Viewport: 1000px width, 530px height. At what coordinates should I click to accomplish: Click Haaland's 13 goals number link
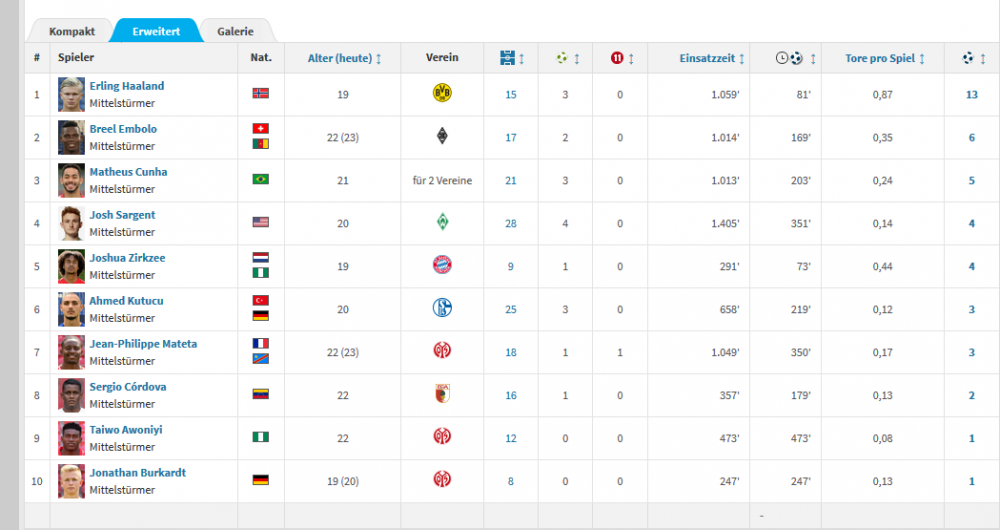point(971,94)
